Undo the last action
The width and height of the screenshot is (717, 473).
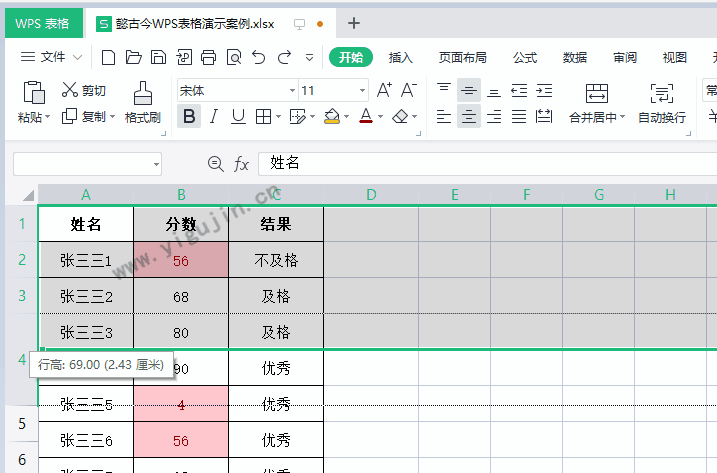tap(259, 58)
